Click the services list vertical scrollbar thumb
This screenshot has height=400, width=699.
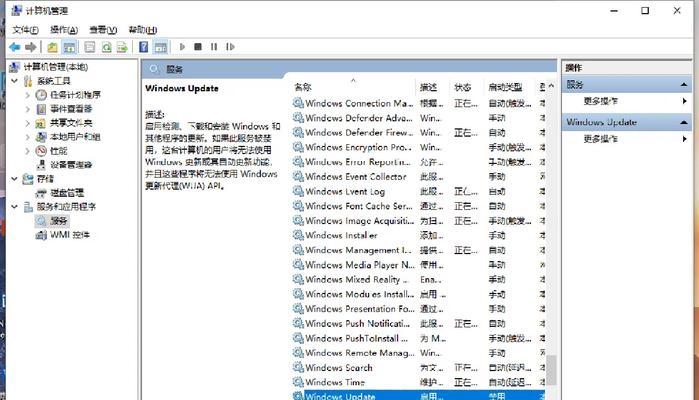(551, 370)
